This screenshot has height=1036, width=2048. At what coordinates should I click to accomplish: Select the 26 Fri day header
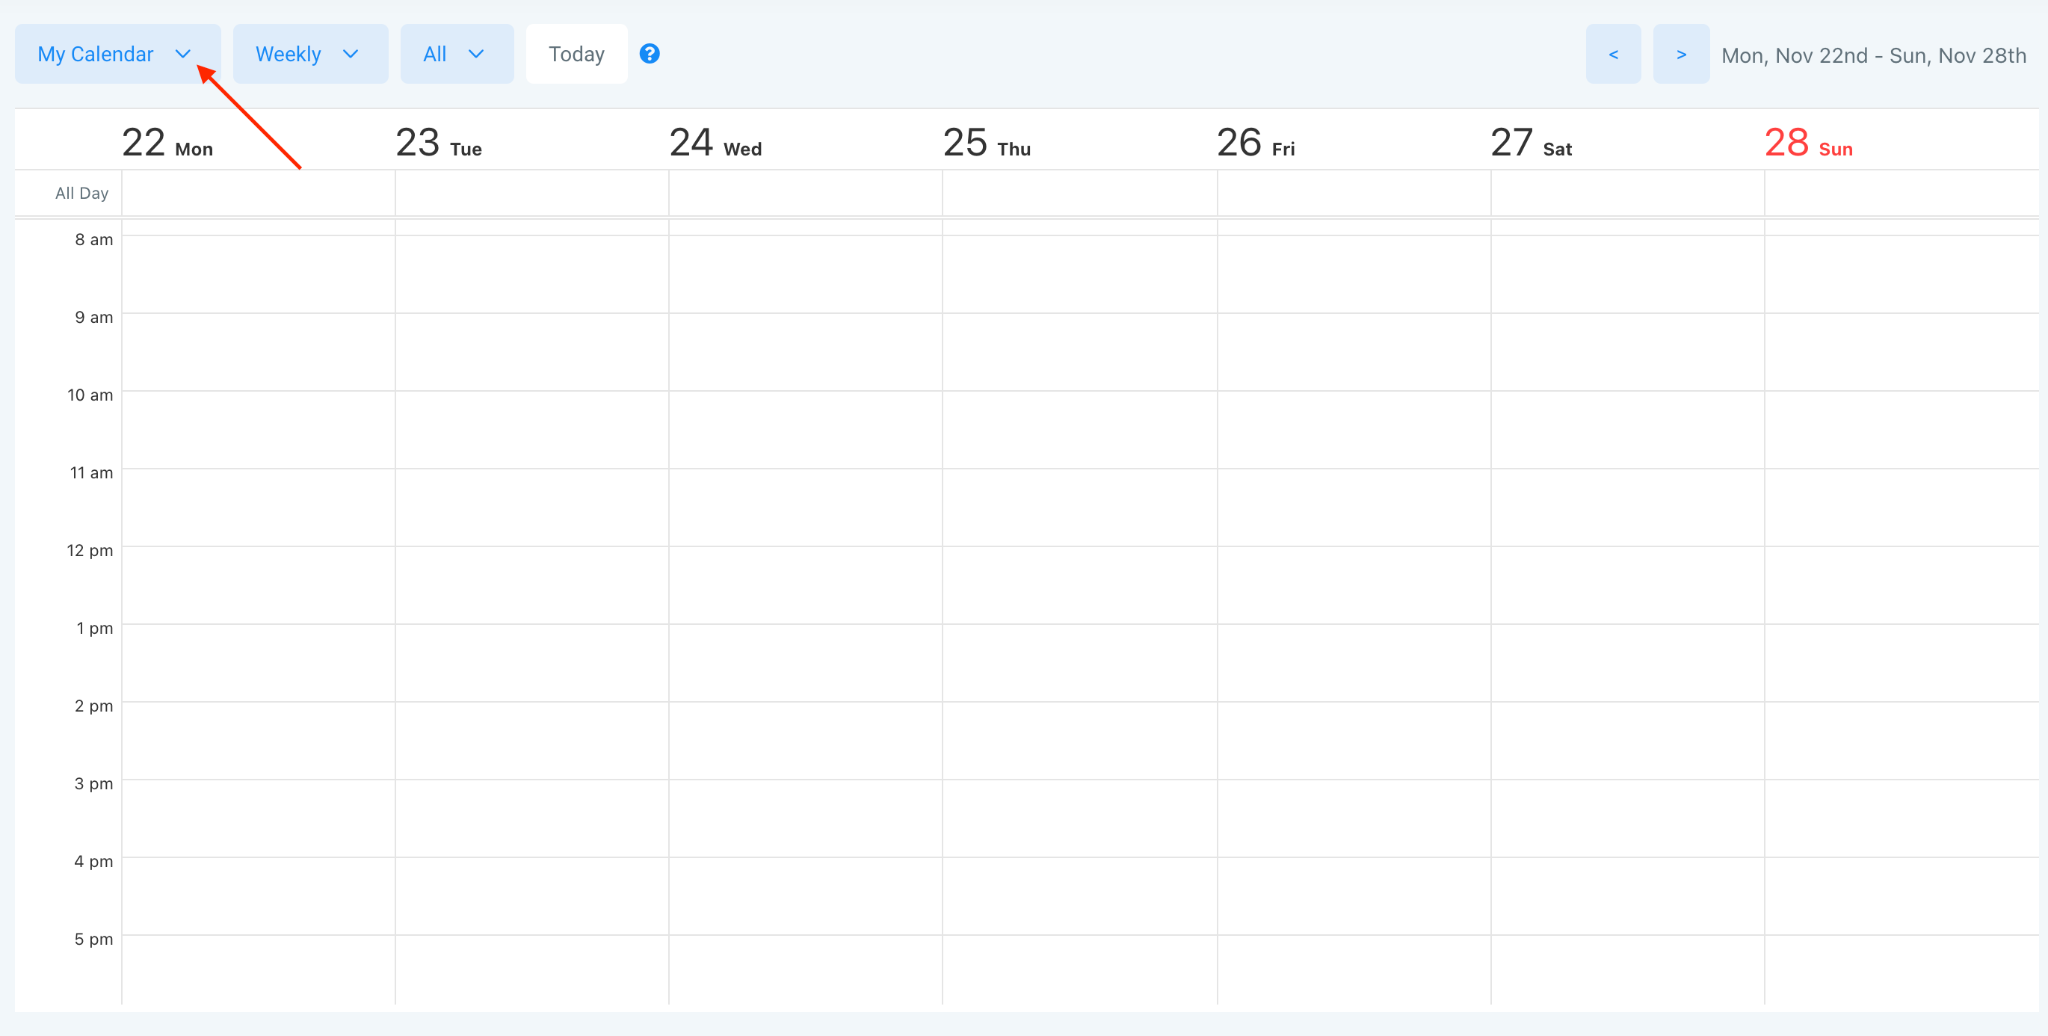pos(1256,143)
